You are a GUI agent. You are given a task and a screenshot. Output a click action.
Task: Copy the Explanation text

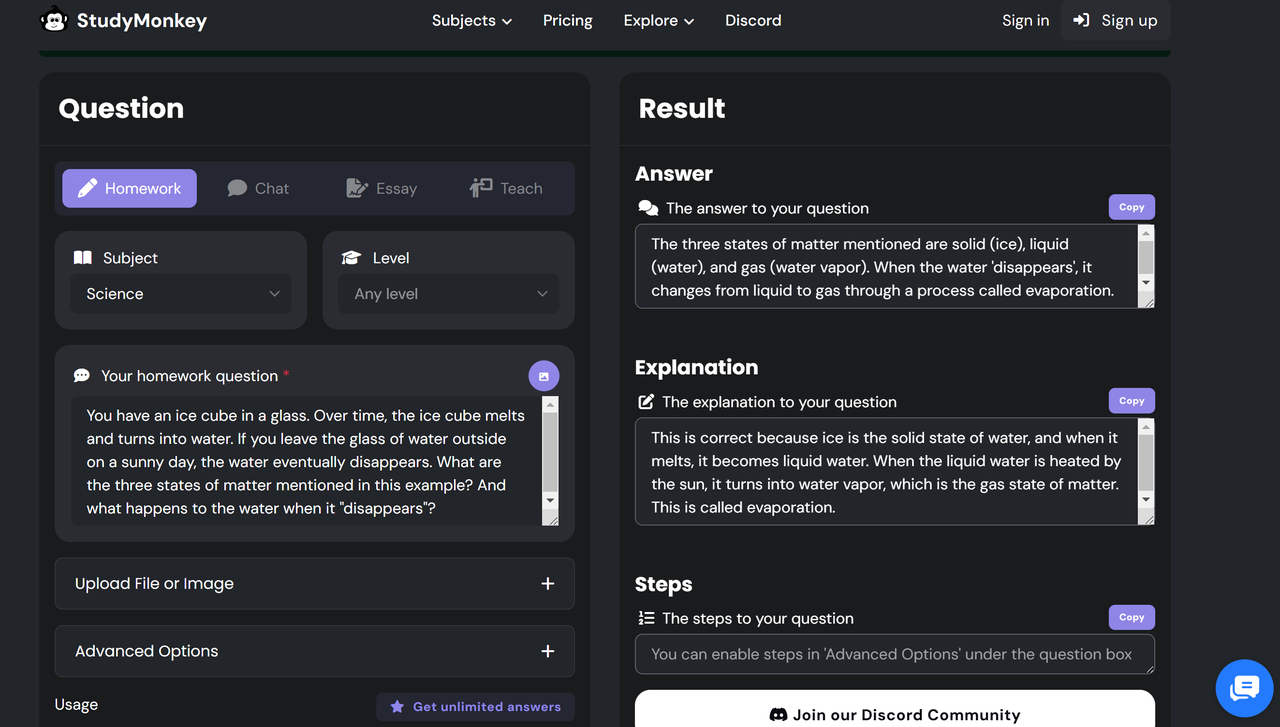point(1131,401)
